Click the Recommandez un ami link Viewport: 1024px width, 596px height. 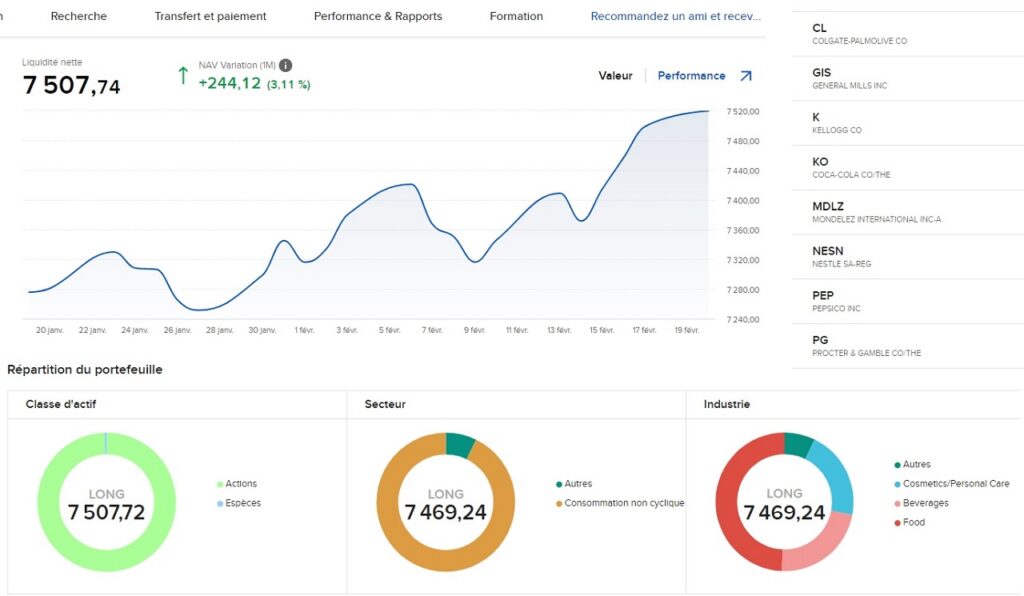(x=676, y=16)
